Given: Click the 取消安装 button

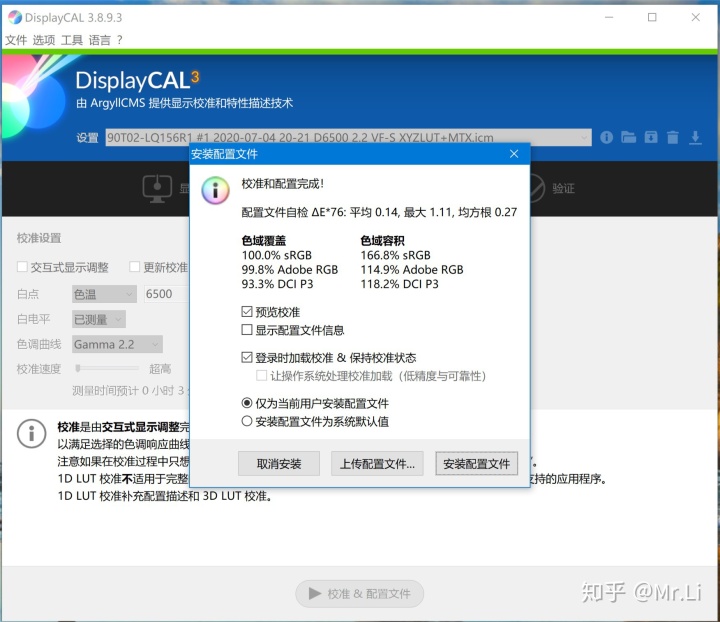Looking at the screenshot, I should click(279, 464).
